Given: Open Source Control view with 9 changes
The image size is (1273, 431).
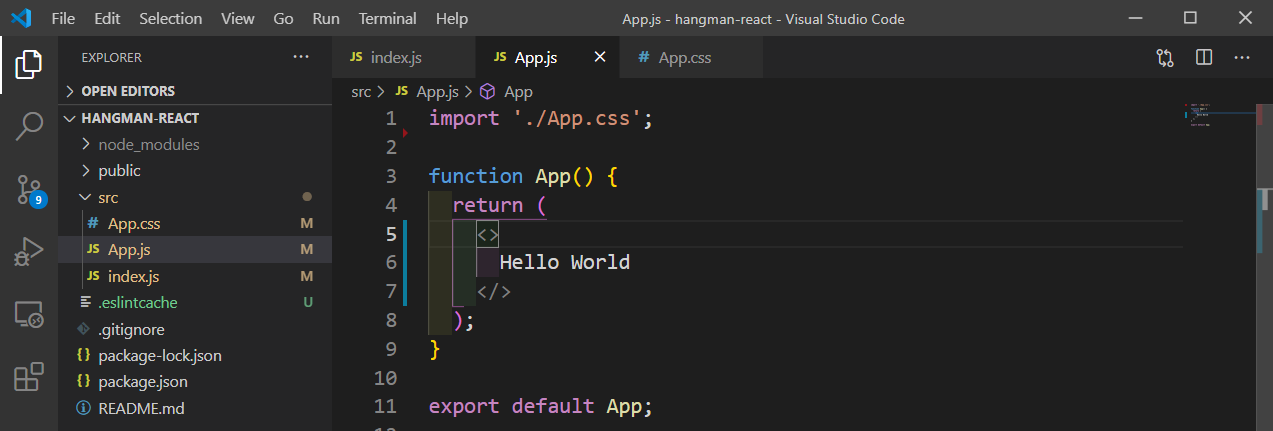Looking at the screenshot, I should (x=29, y=190).
